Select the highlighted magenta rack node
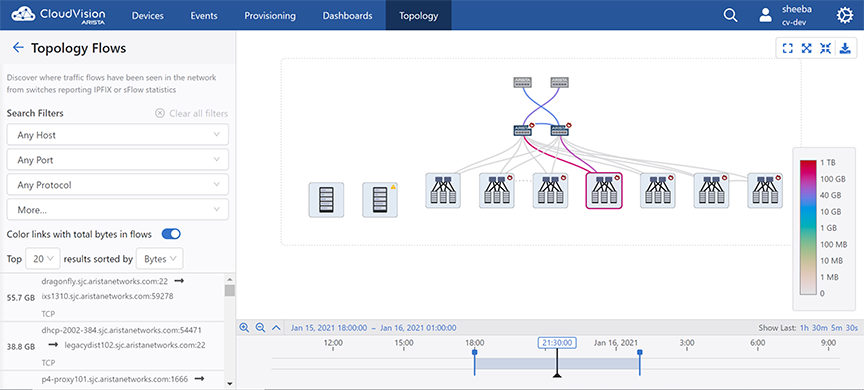This screenshot has width=864, height=390. pos(604,191)
